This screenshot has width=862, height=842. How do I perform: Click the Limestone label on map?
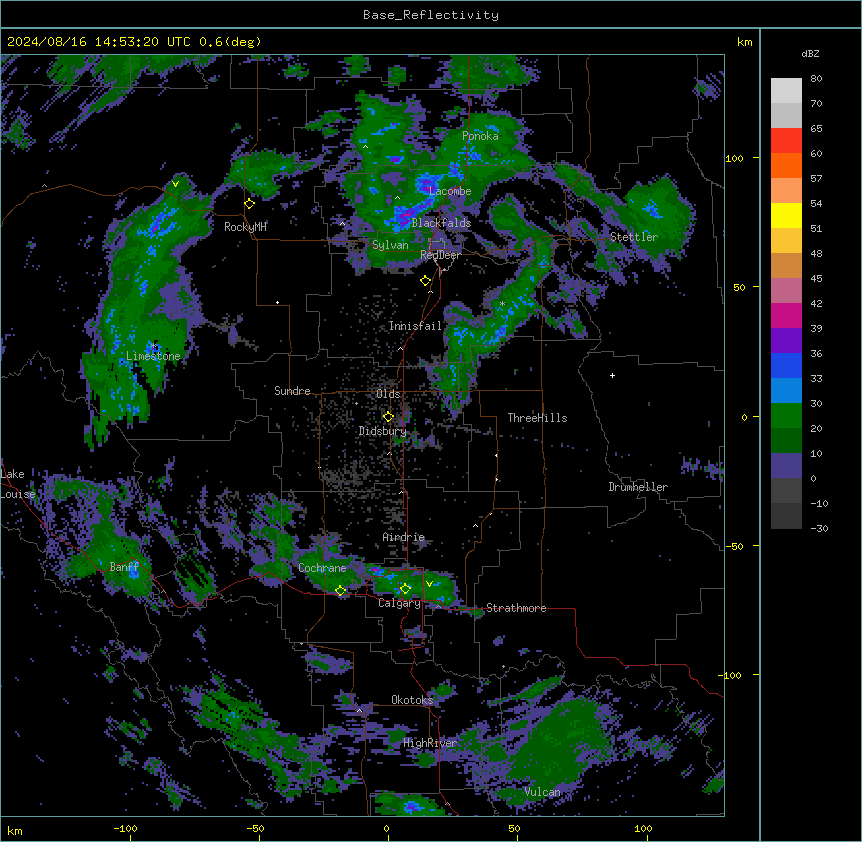pos(153,356)
